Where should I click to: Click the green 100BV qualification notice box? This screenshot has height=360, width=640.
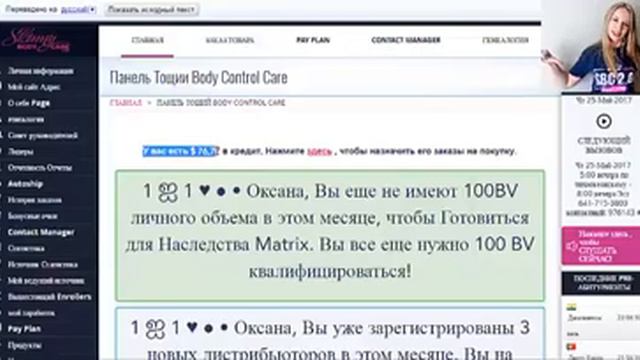(x=330, y=236)
